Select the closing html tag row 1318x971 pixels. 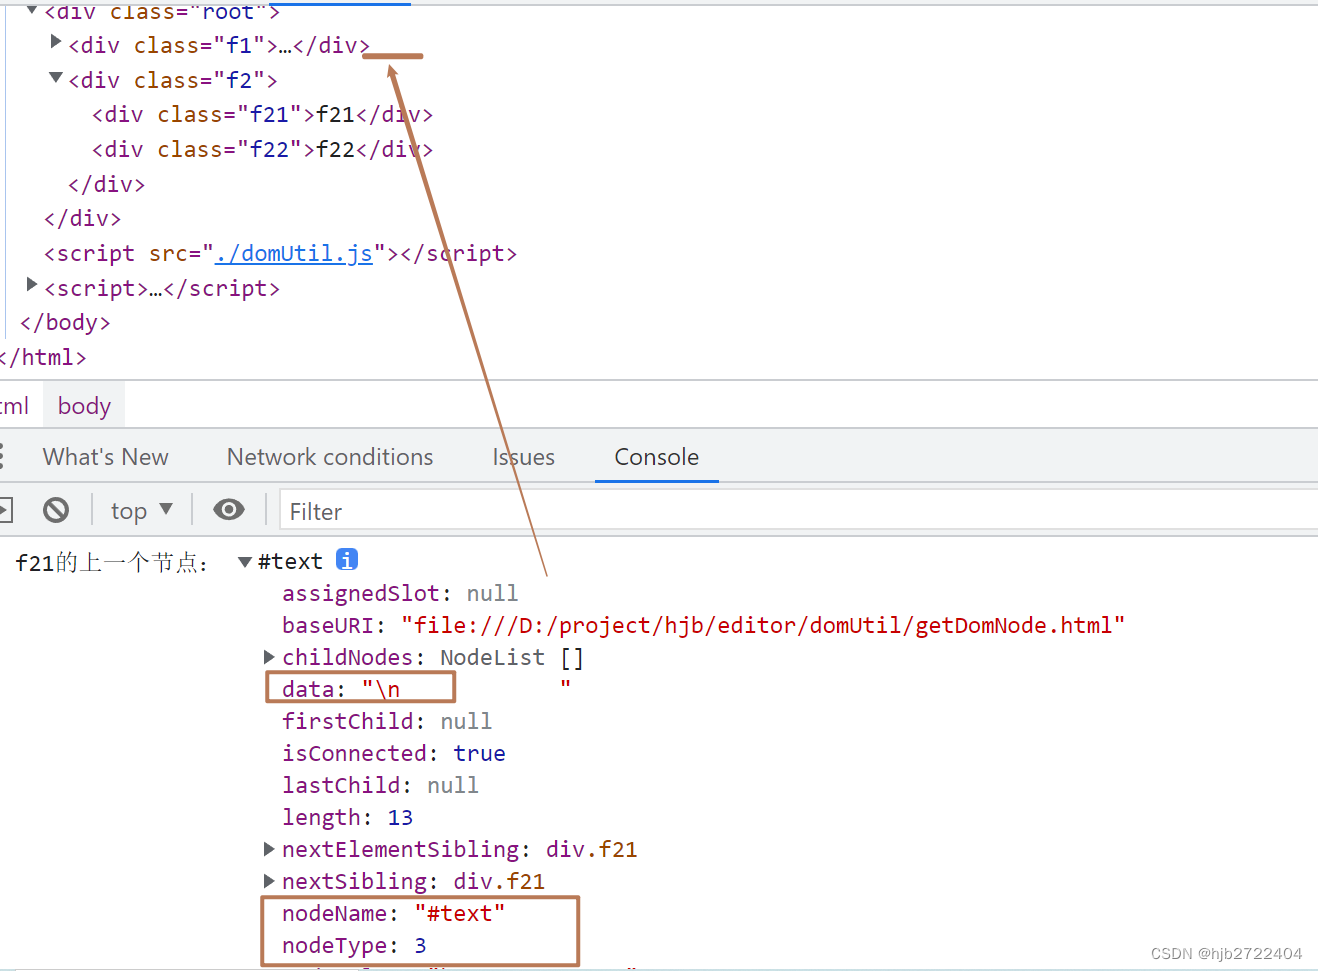[43, 358]
